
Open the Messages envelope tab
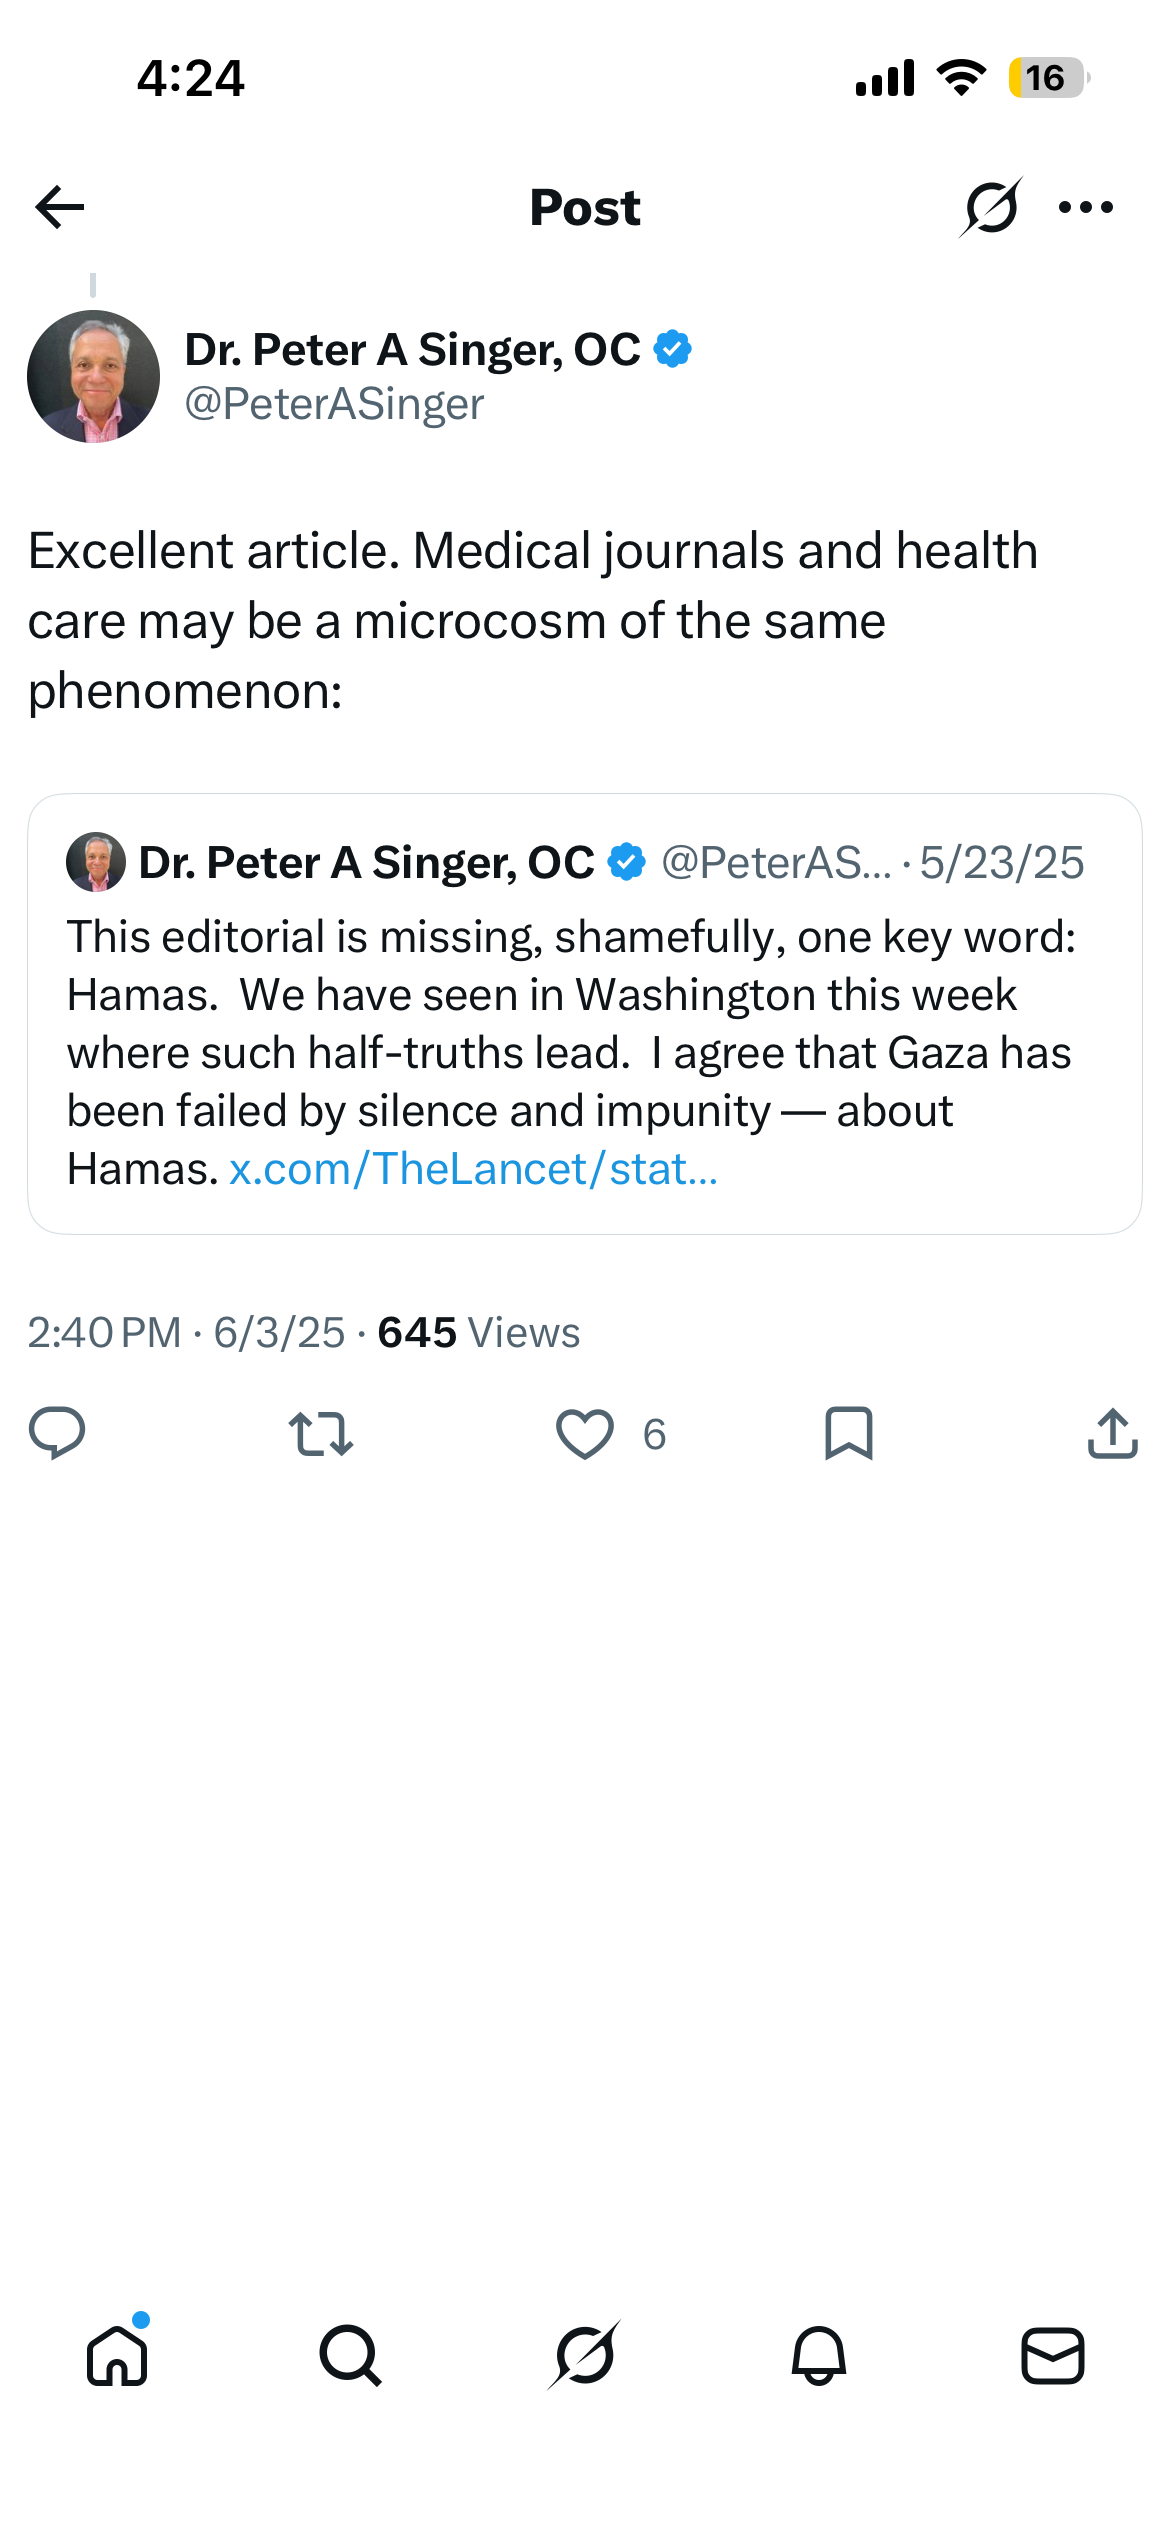click(x=1053, y=2356)
